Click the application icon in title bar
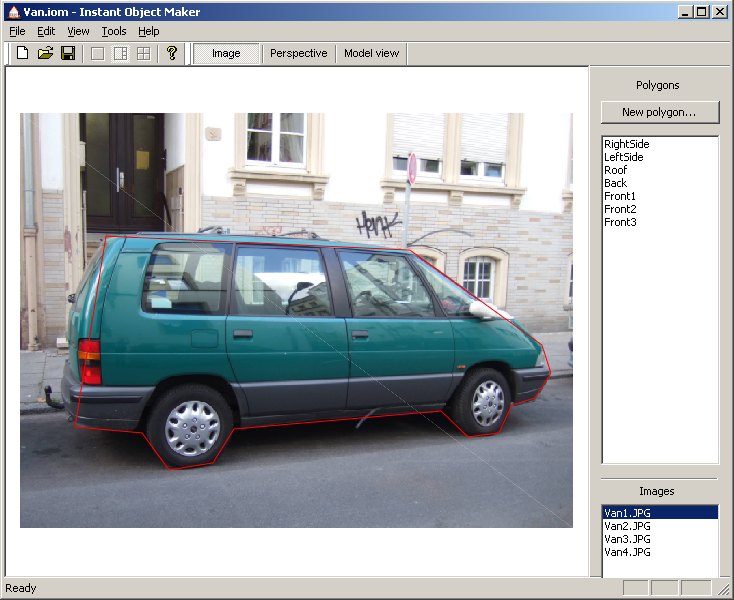This screenshot has width=734, height=600. 14,12
